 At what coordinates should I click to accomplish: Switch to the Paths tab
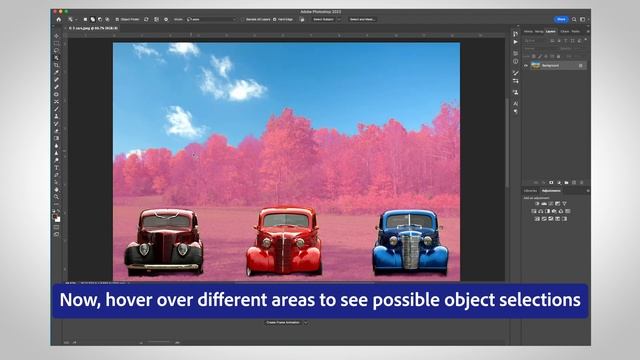(x=576, y=31)
